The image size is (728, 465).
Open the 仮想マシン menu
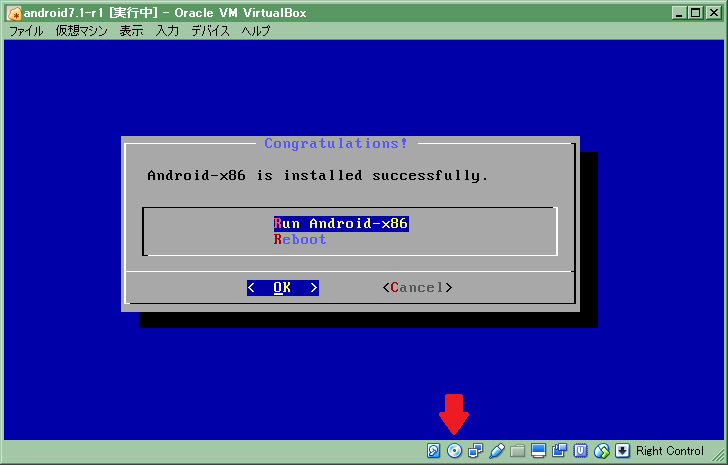pos(81,31)
